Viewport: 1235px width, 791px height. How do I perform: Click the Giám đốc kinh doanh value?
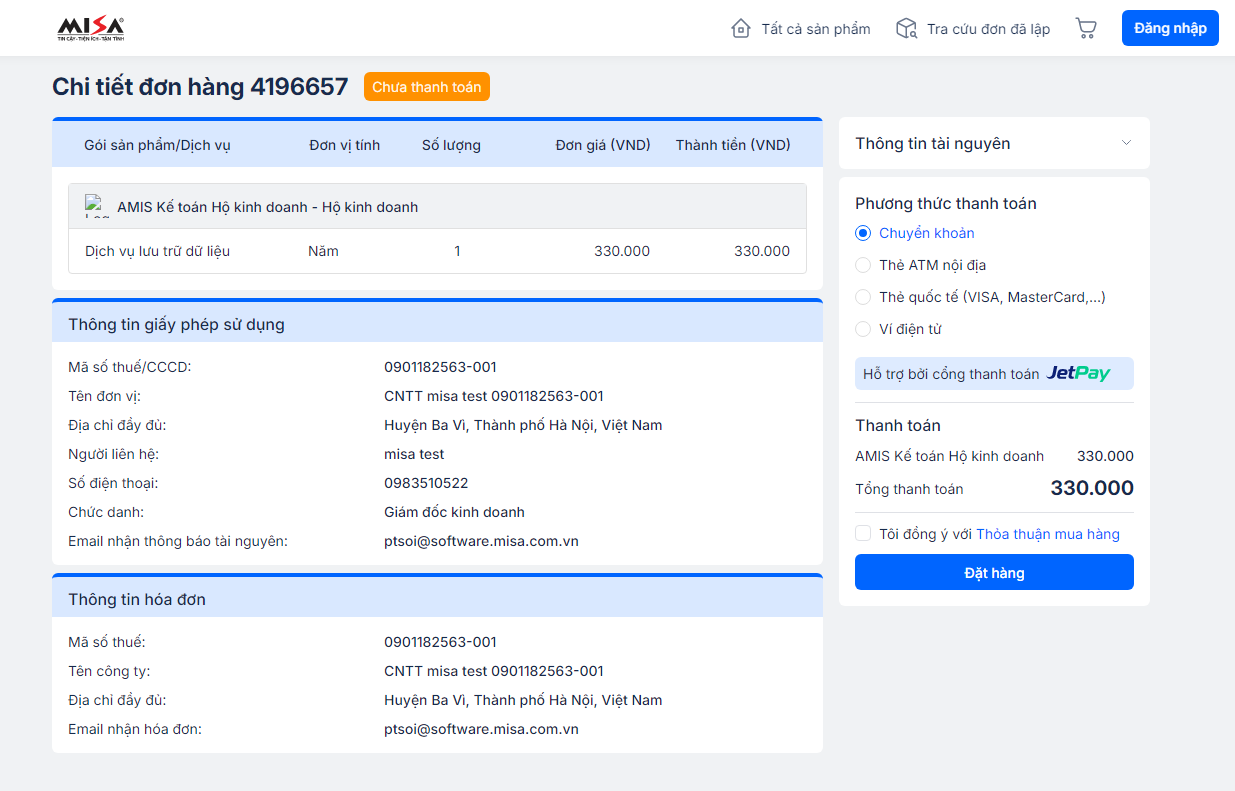(454, 512)
